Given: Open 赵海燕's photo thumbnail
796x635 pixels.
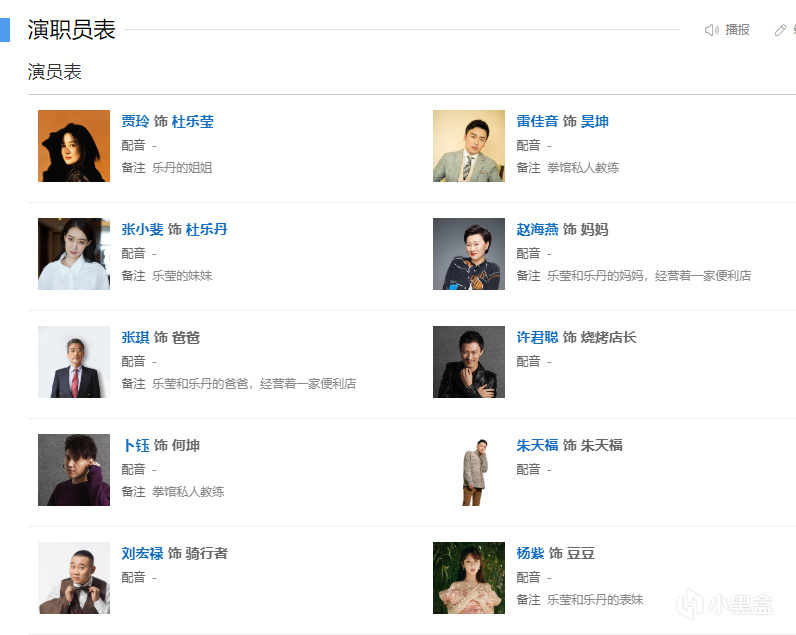Looking at the screenshot, I should (x=469, y=254).
